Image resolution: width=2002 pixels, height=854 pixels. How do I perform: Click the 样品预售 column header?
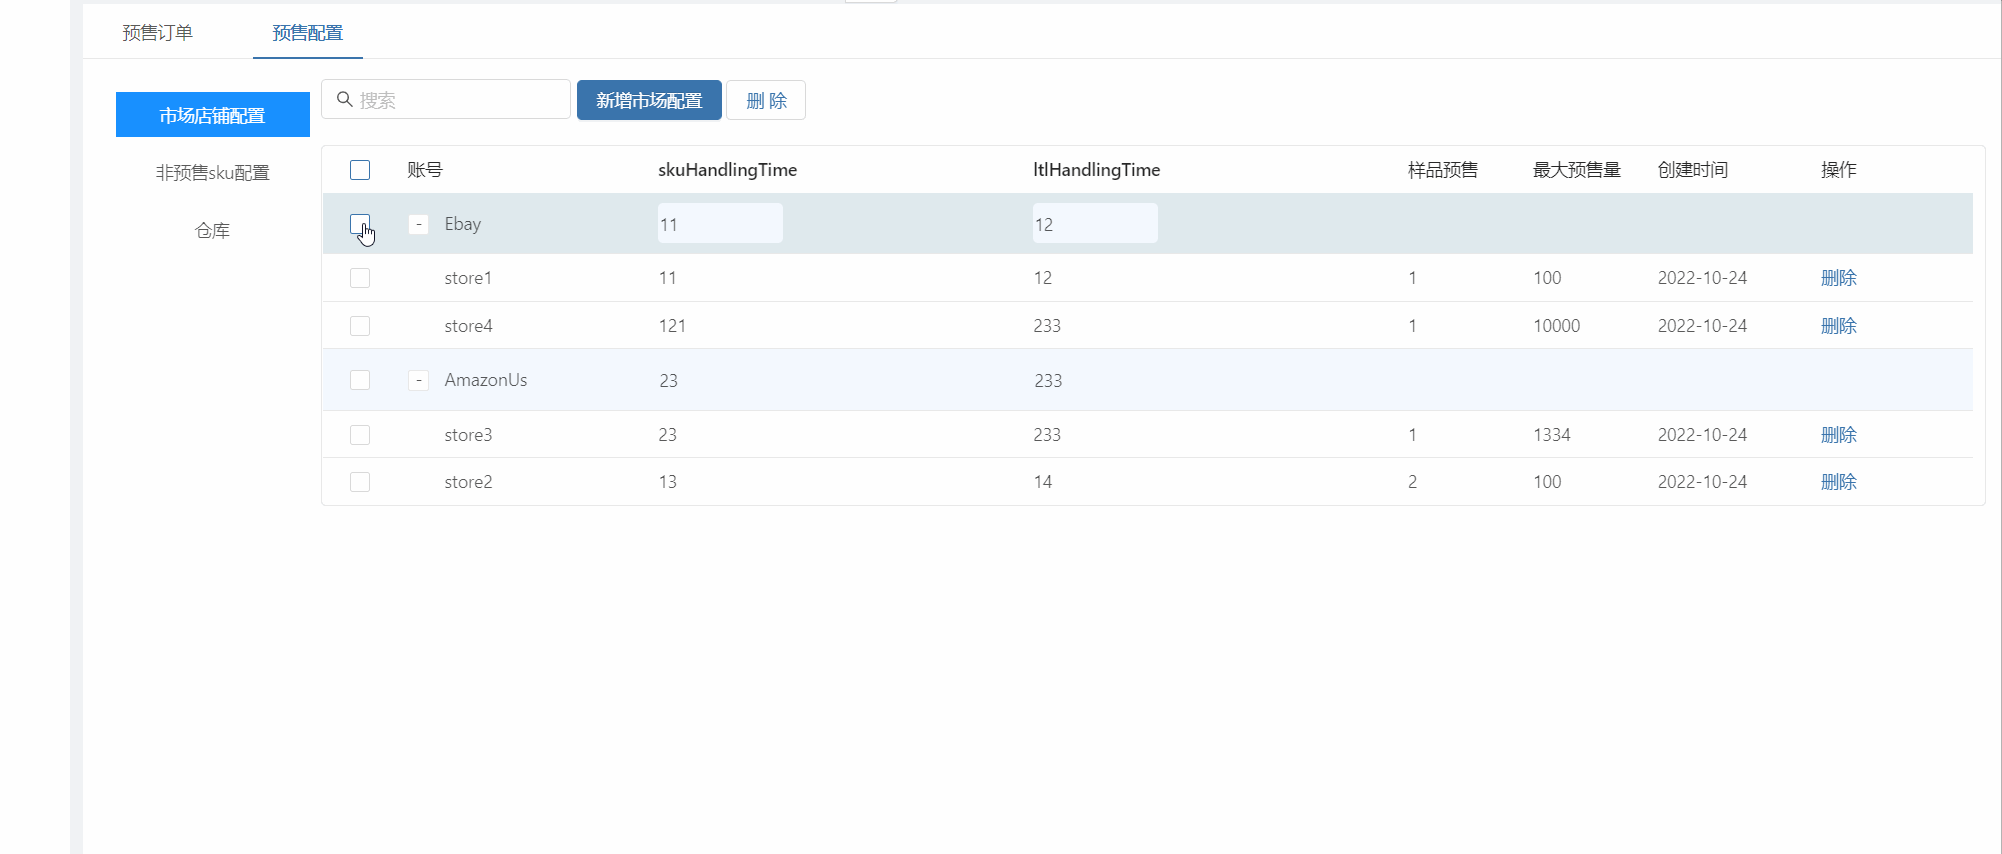coord(1443,170)
